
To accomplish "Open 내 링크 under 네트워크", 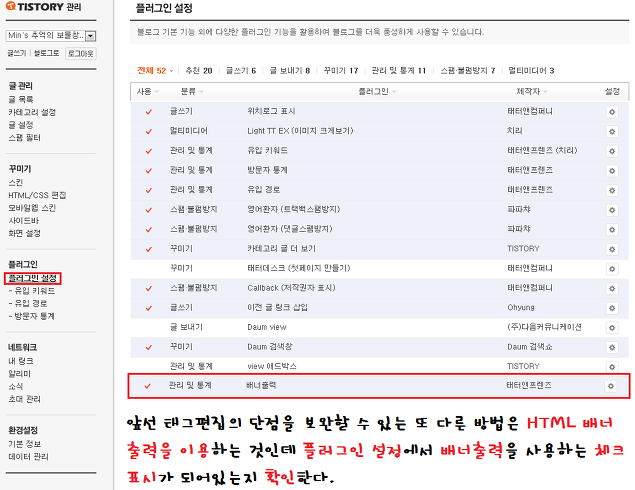I will point(21,361).
